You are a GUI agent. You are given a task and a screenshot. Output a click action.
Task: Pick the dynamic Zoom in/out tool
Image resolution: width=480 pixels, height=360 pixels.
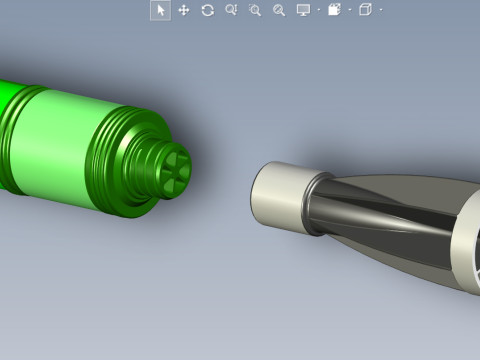231,10
